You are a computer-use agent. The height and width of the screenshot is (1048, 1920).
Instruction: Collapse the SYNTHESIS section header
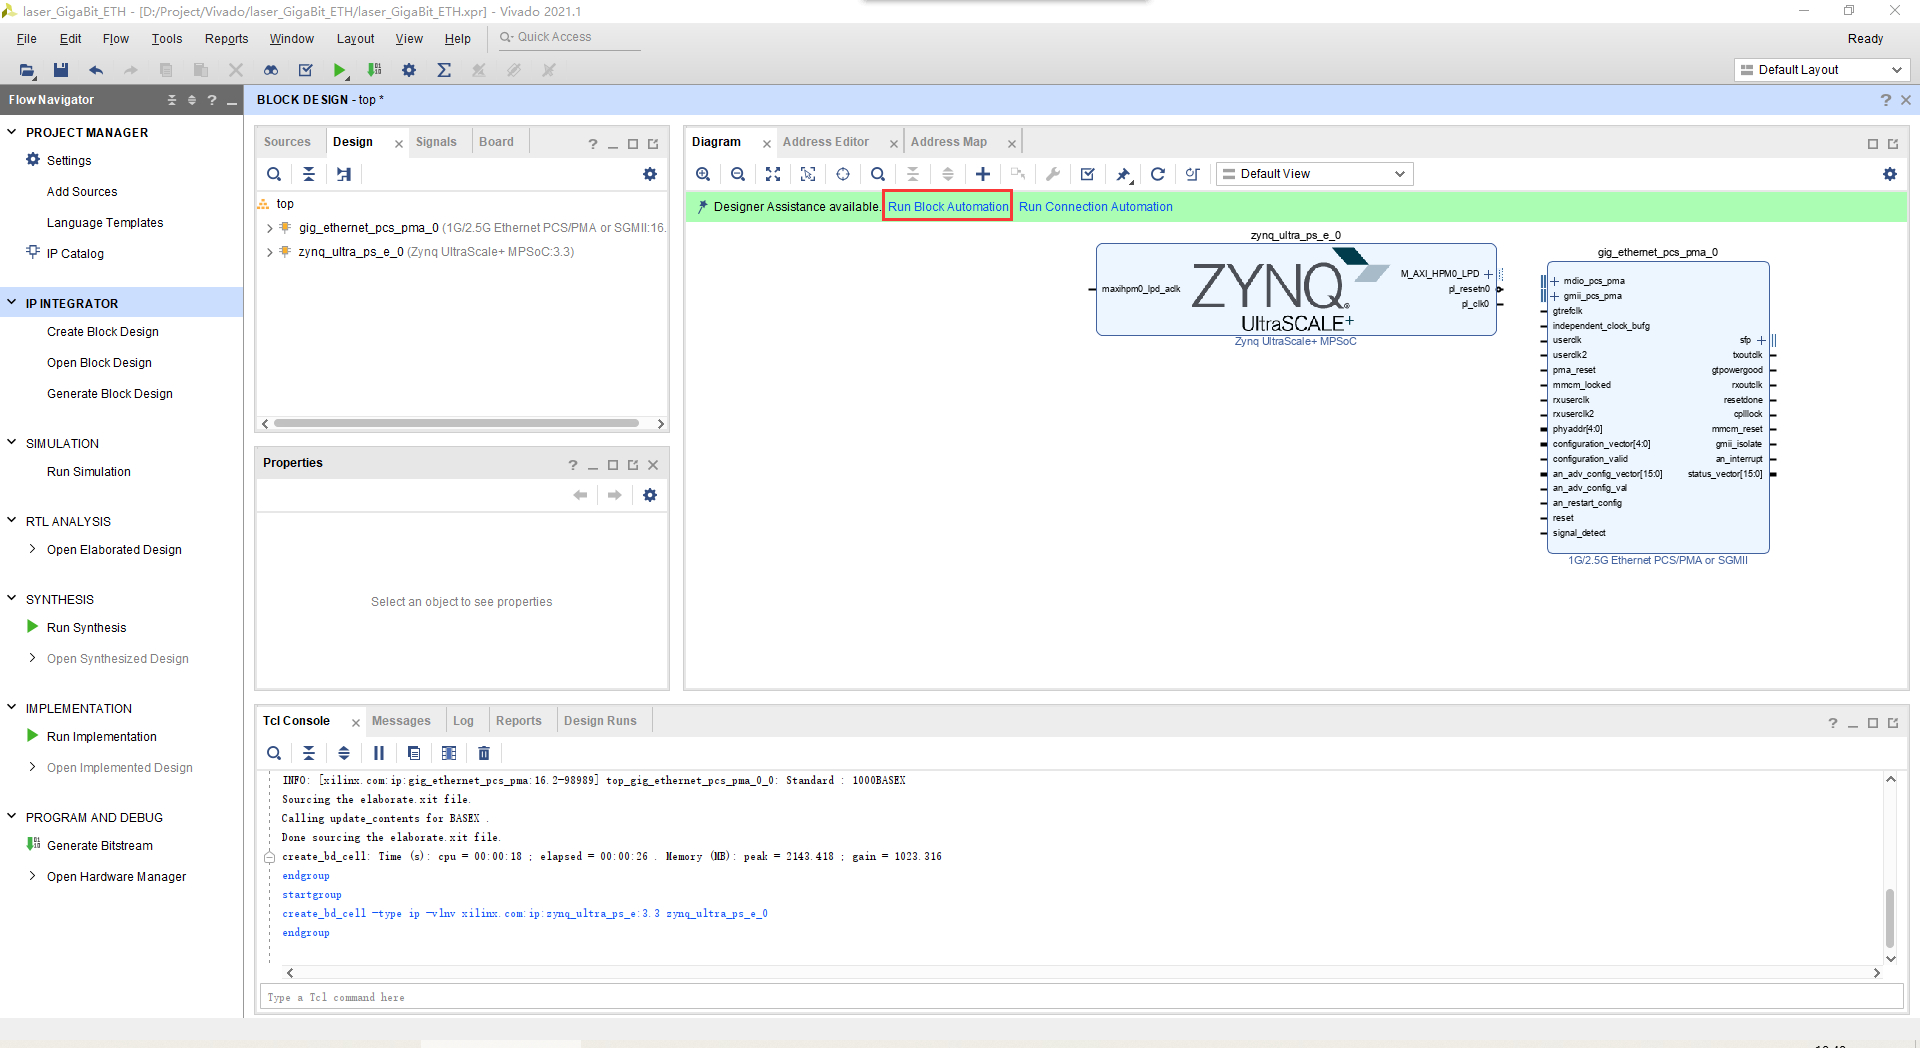(x=11, y=599)
